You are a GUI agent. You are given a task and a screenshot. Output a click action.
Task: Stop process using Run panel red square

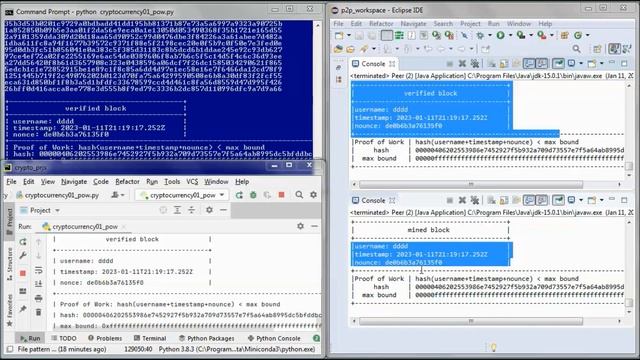coord(23,273)
